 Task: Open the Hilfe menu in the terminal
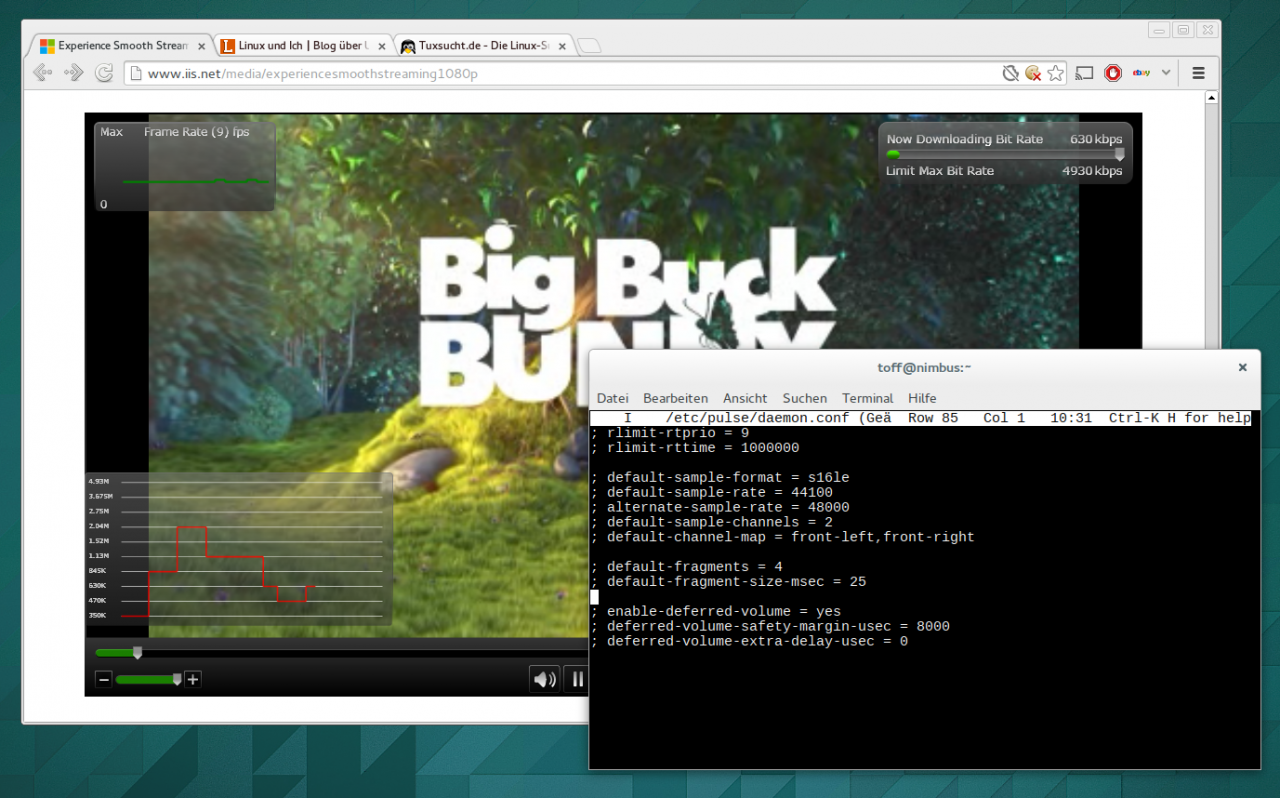click(922, 398)
